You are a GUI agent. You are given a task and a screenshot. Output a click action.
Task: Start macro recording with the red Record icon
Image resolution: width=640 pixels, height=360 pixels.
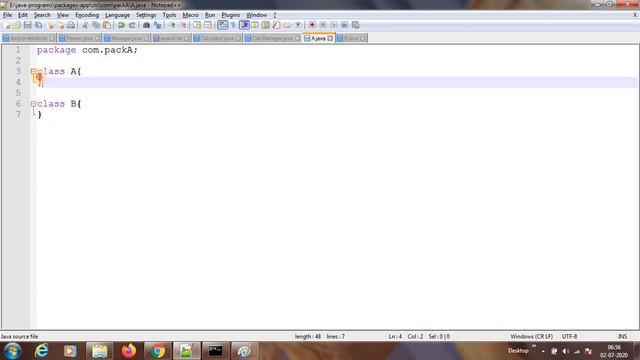tap(312, 25)
